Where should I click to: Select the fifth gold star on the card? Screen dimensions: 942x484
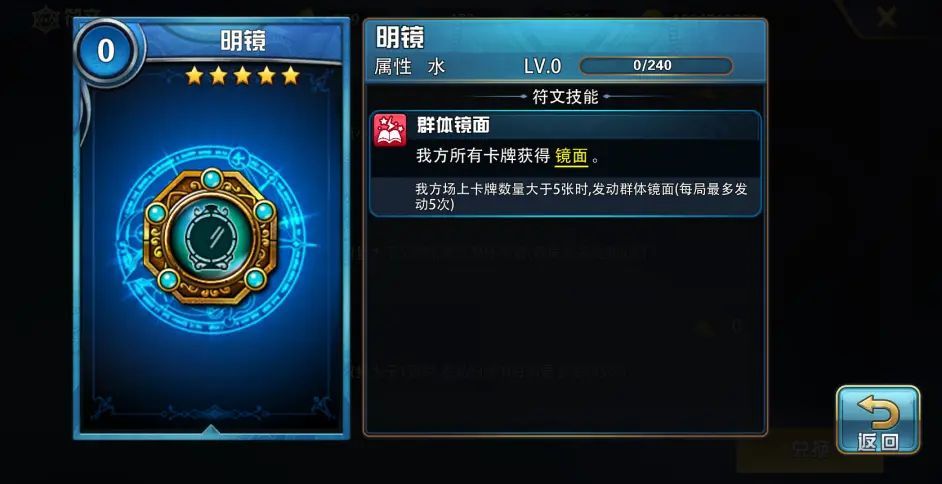pyautogui.click(x=291, y=76)
